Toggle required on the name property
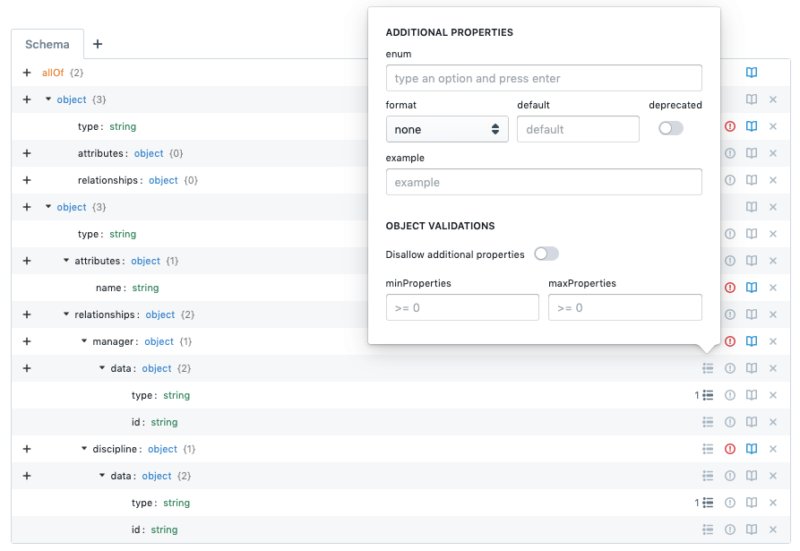 coord(730,288)
